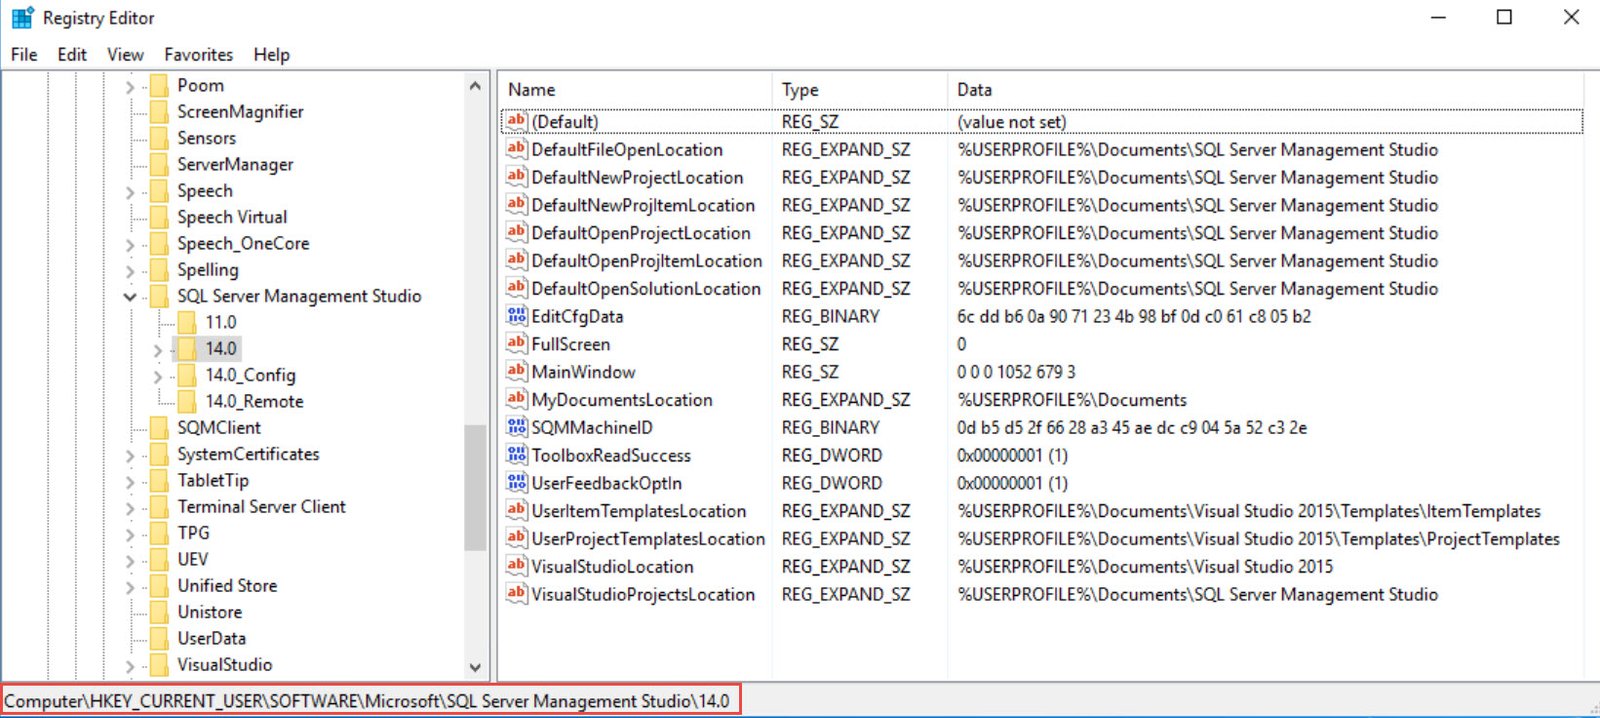Click the folder icon of the 11.0 key
The height and width of the screenshot is (718, 1600).
click(186, 322)
